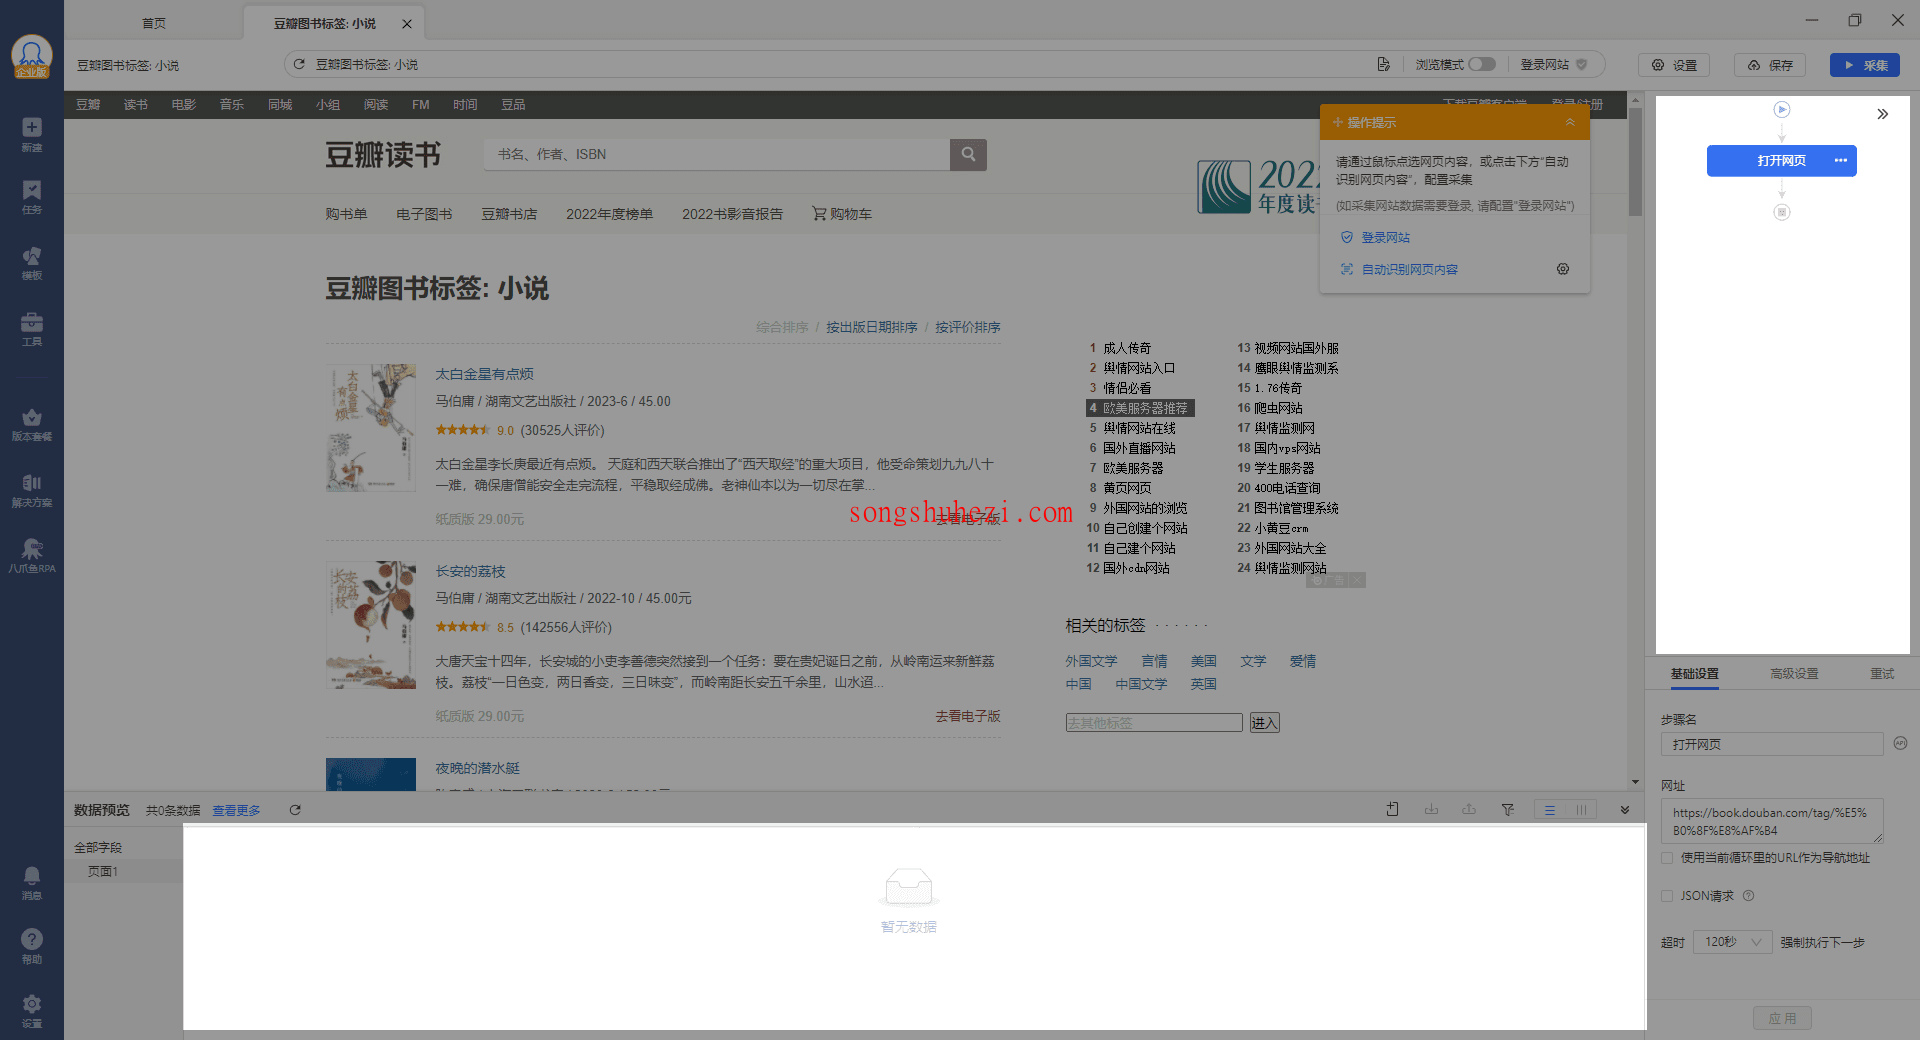Click the Douban search magnifier button
The width and height of the screenshot is (1920, 1040).
click(x=968, y=154)
